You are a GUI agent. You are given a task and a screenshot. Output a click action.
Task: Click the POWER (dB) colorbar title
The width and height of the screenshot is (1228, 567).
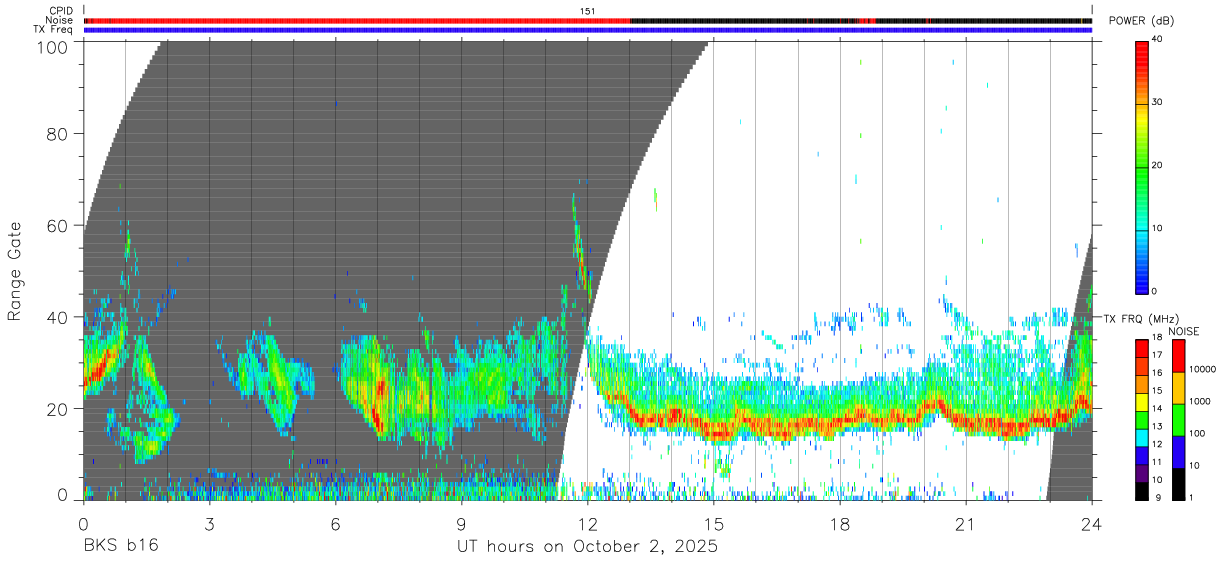1141,21
